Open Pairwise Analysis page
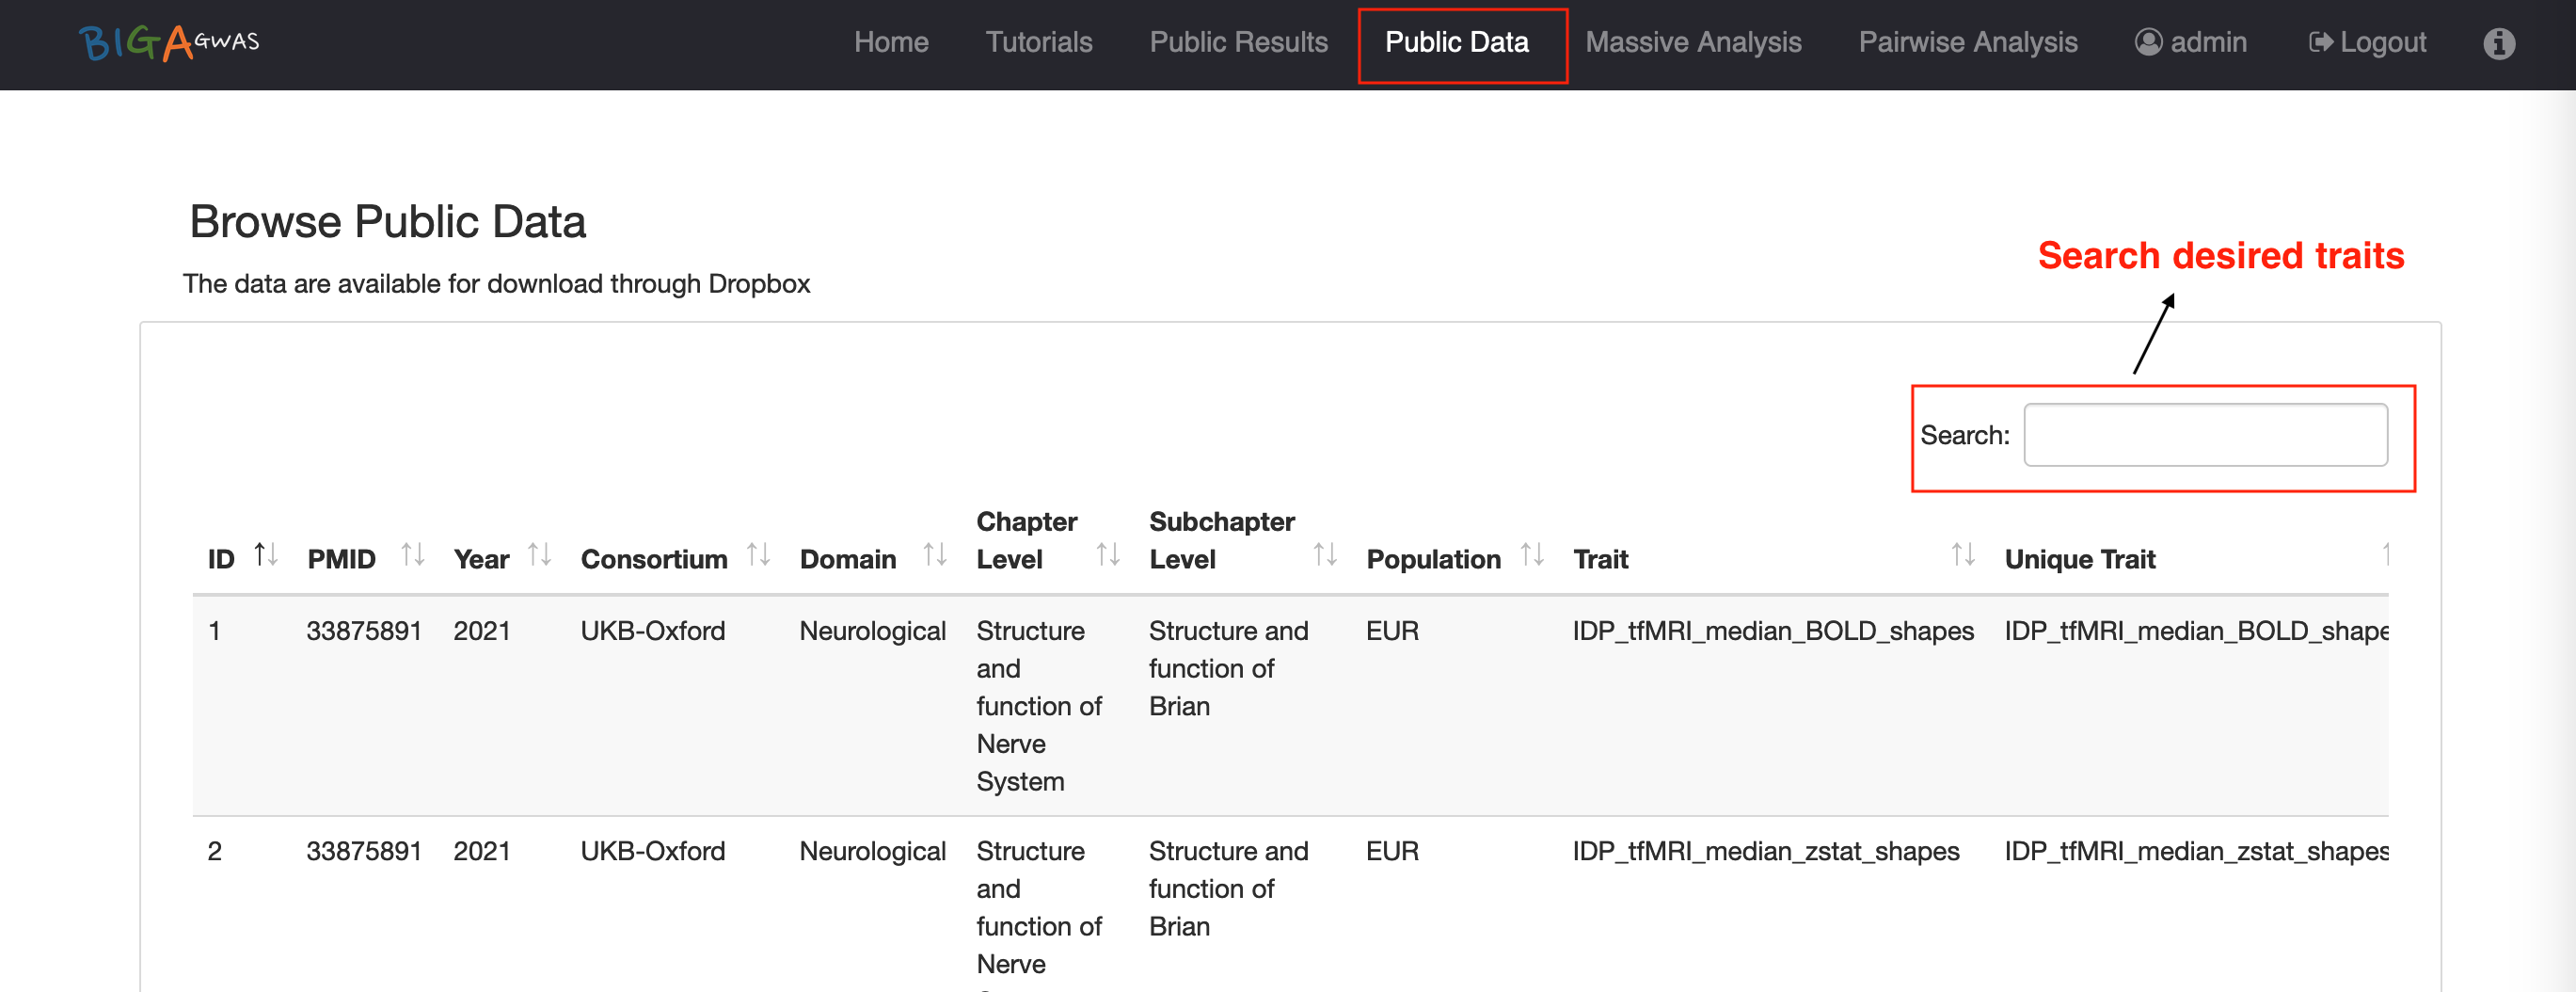The height and width of the screenshot is (992, 2576). tap(1967, 43)
